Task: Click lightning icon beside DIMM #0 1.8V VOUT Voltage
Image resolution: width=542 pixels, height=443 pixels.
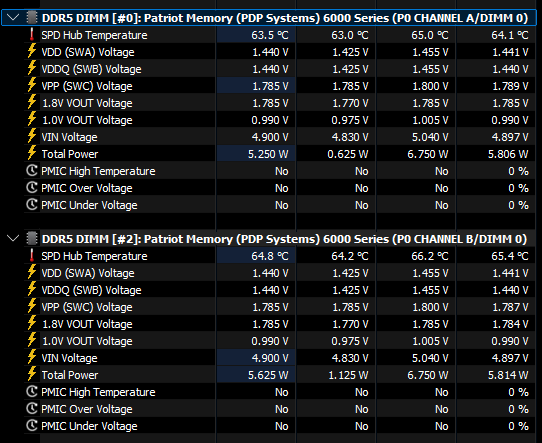Action: [32, 102]
